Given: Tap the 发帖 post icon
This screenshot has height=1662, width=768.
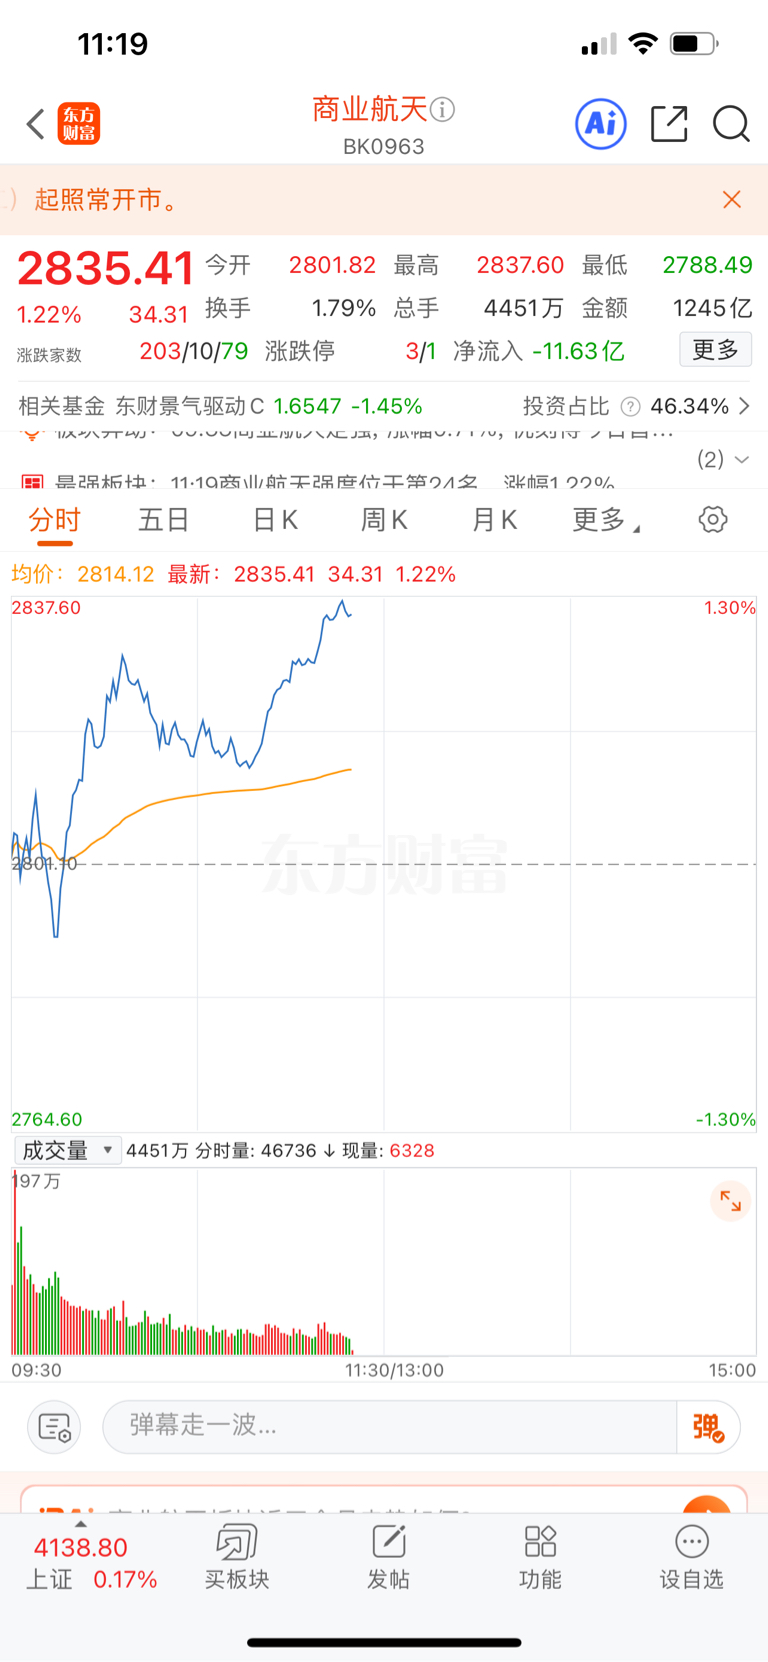Looking at the screenshot, I should (388, 1556).
